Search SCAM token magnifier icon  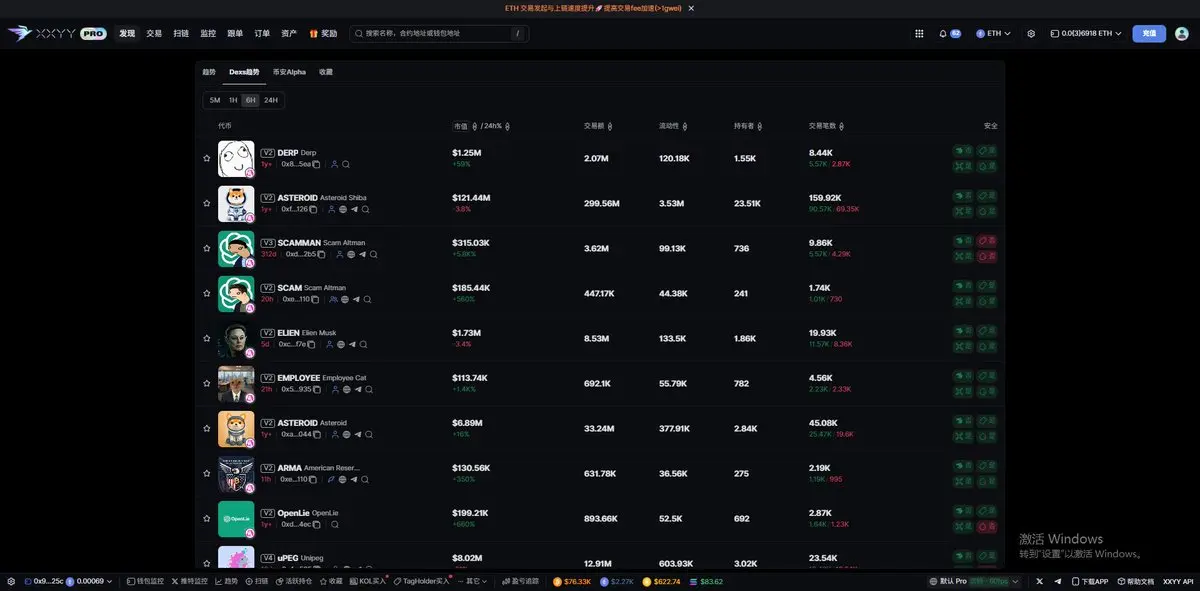click(367, 299)
